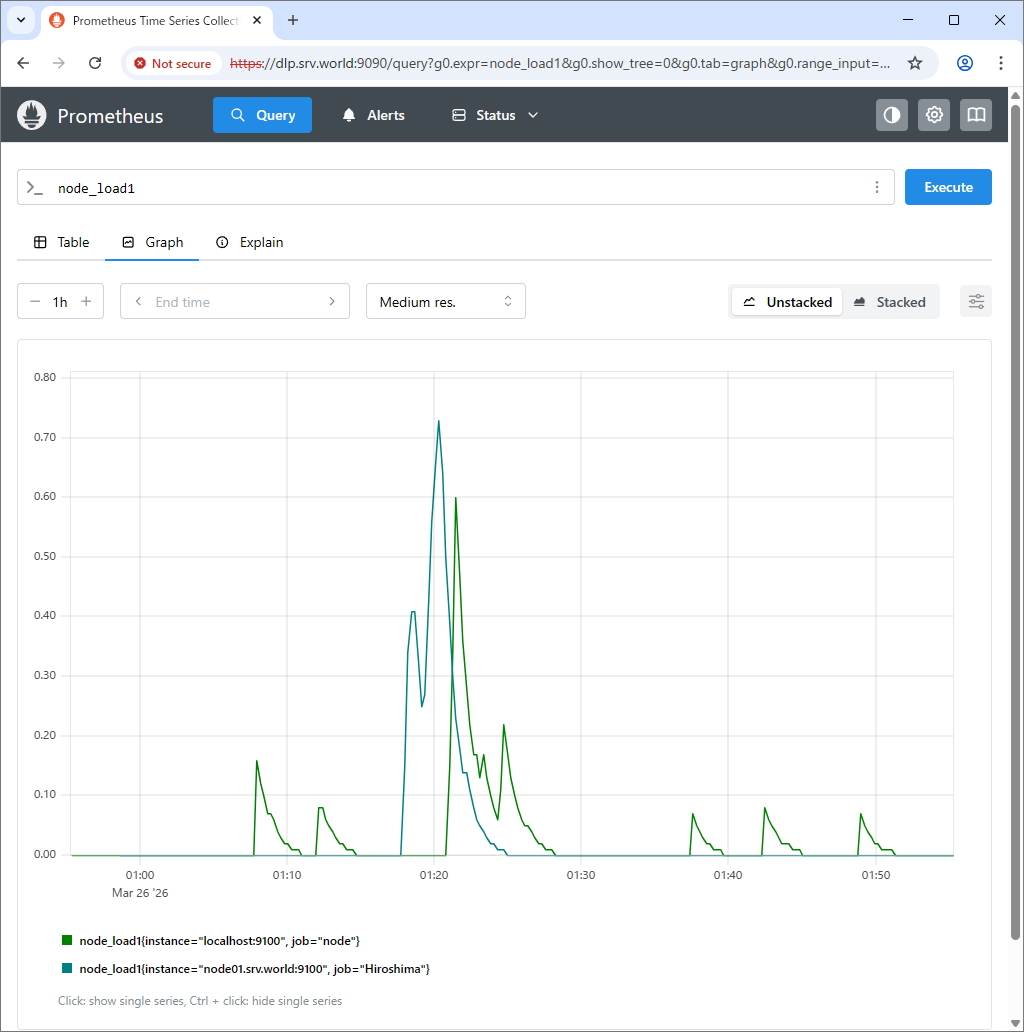Viewport: 1024px width, 1032px height.
Task: Open the Chrome three-dot menu
Action: tap(1001, 63)
